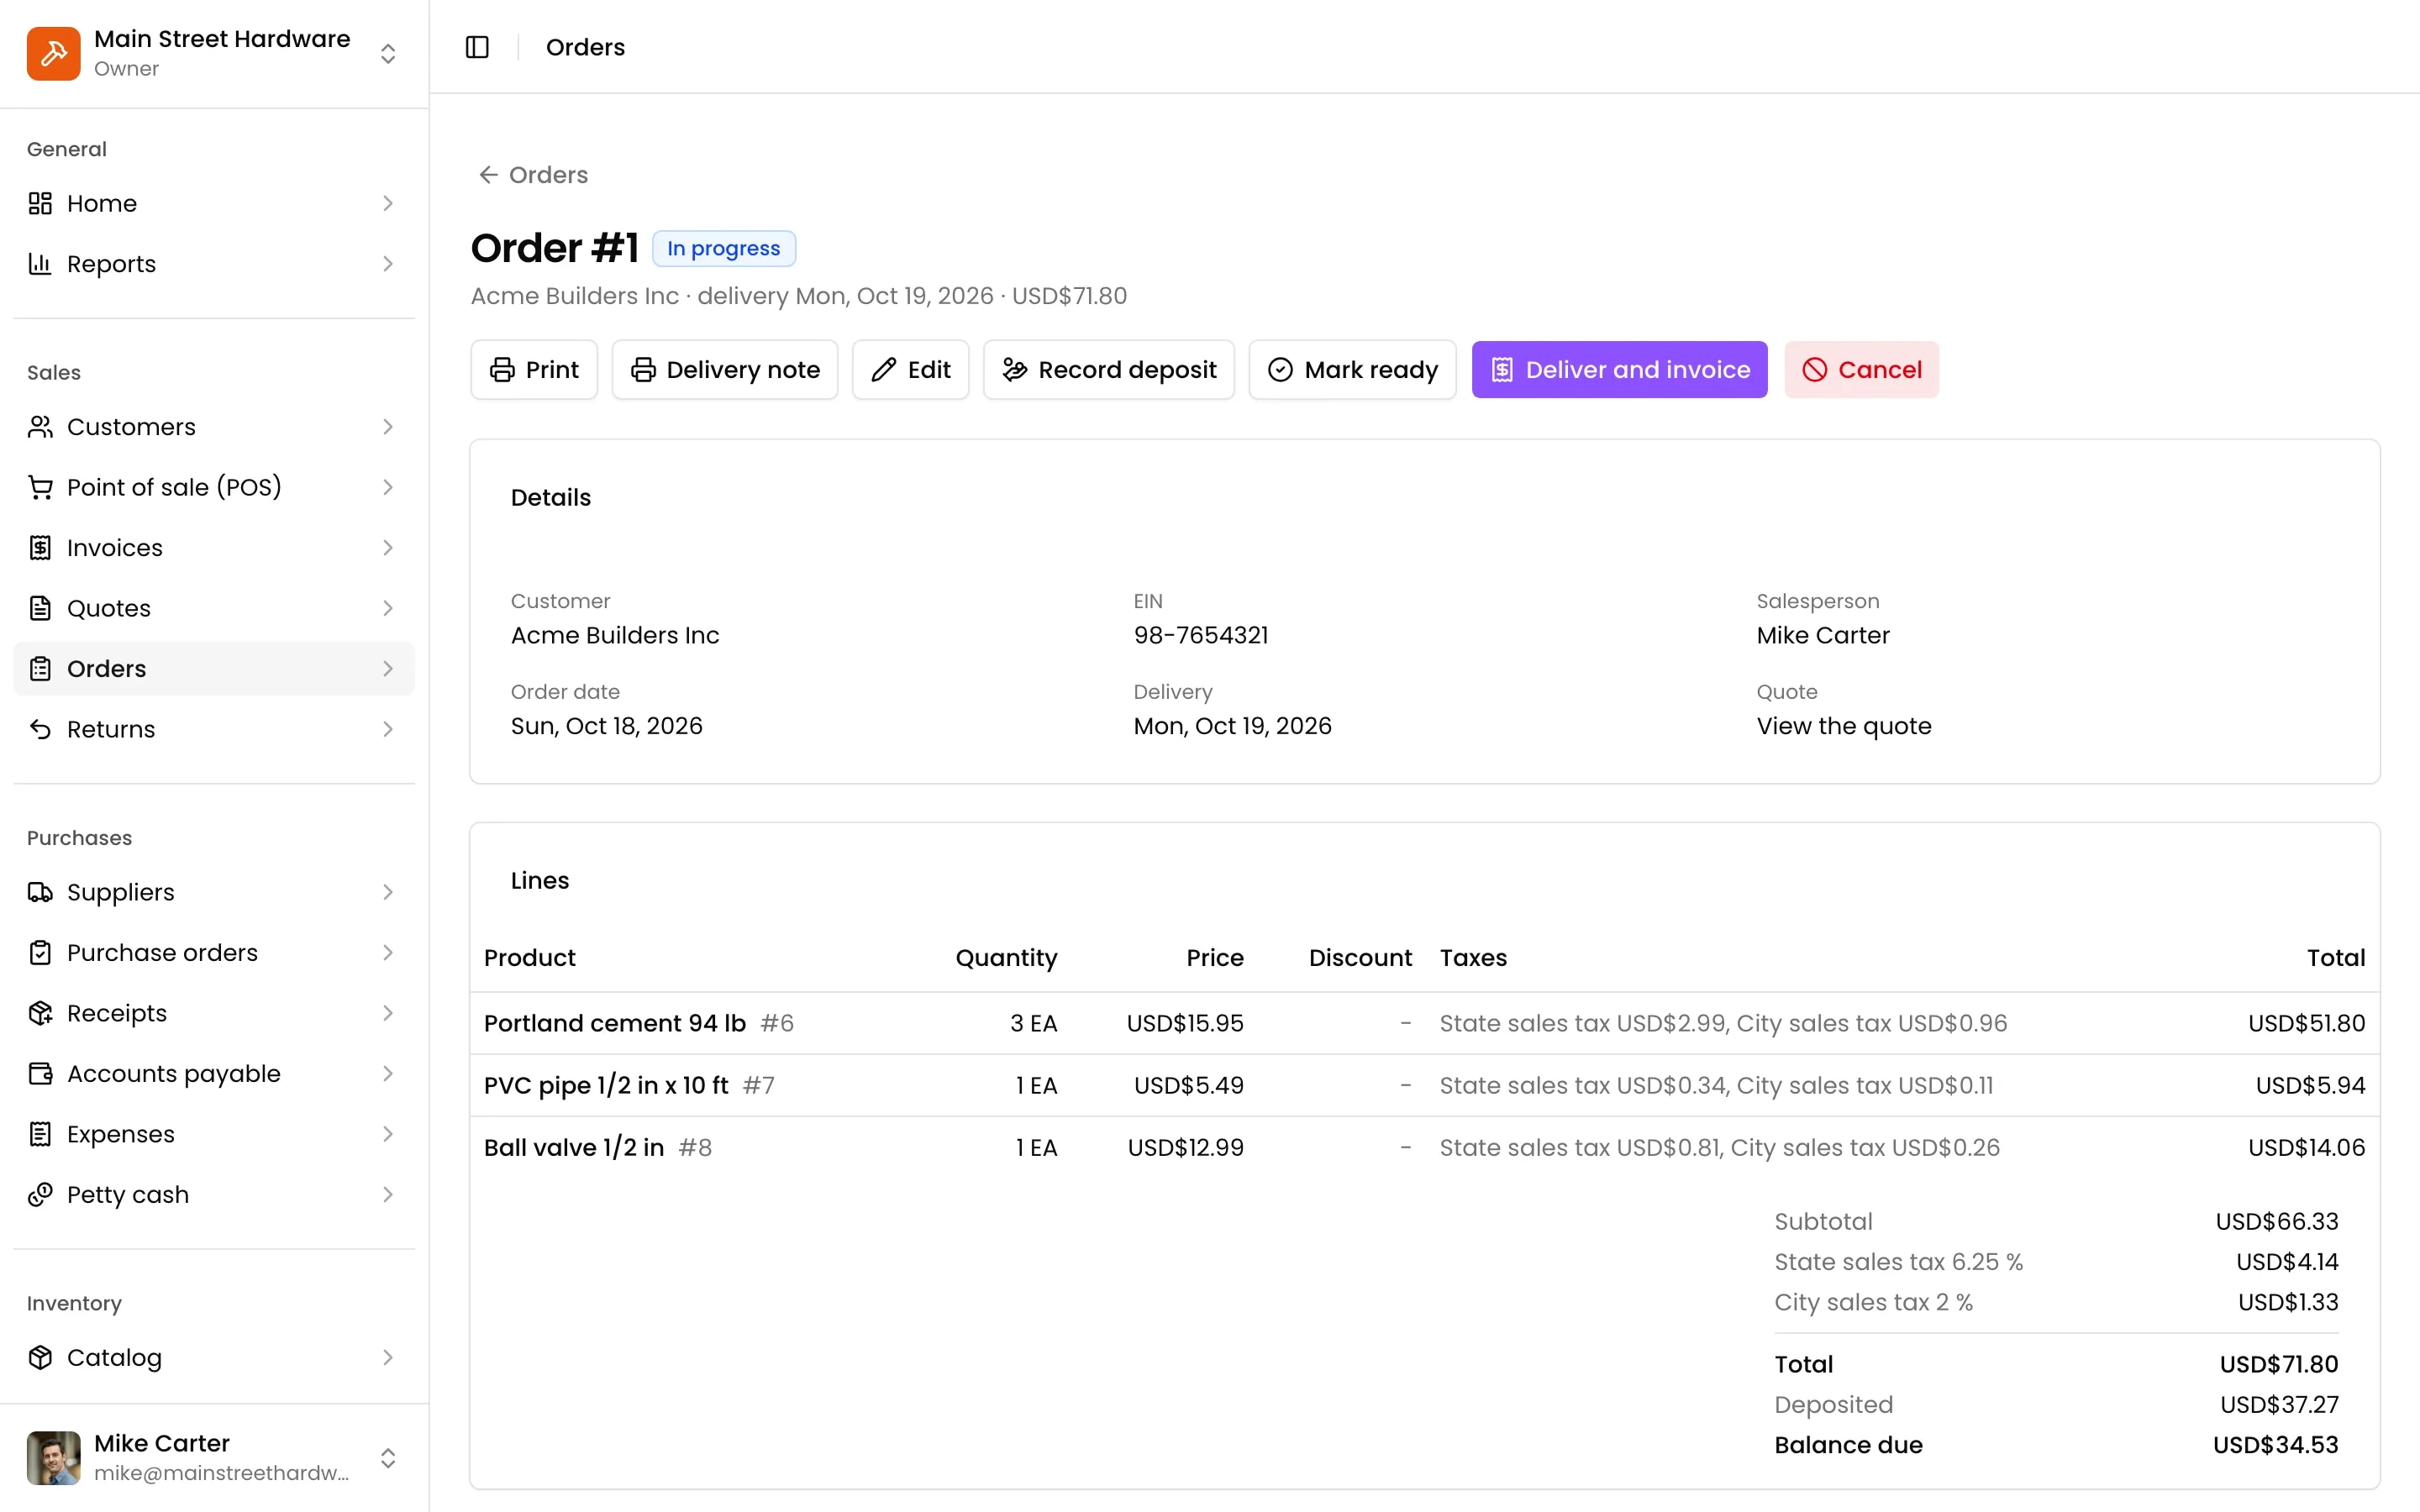Open the Point of sale (POS) item
This screenshot has width=2420, height=1512.
[214, 487]
